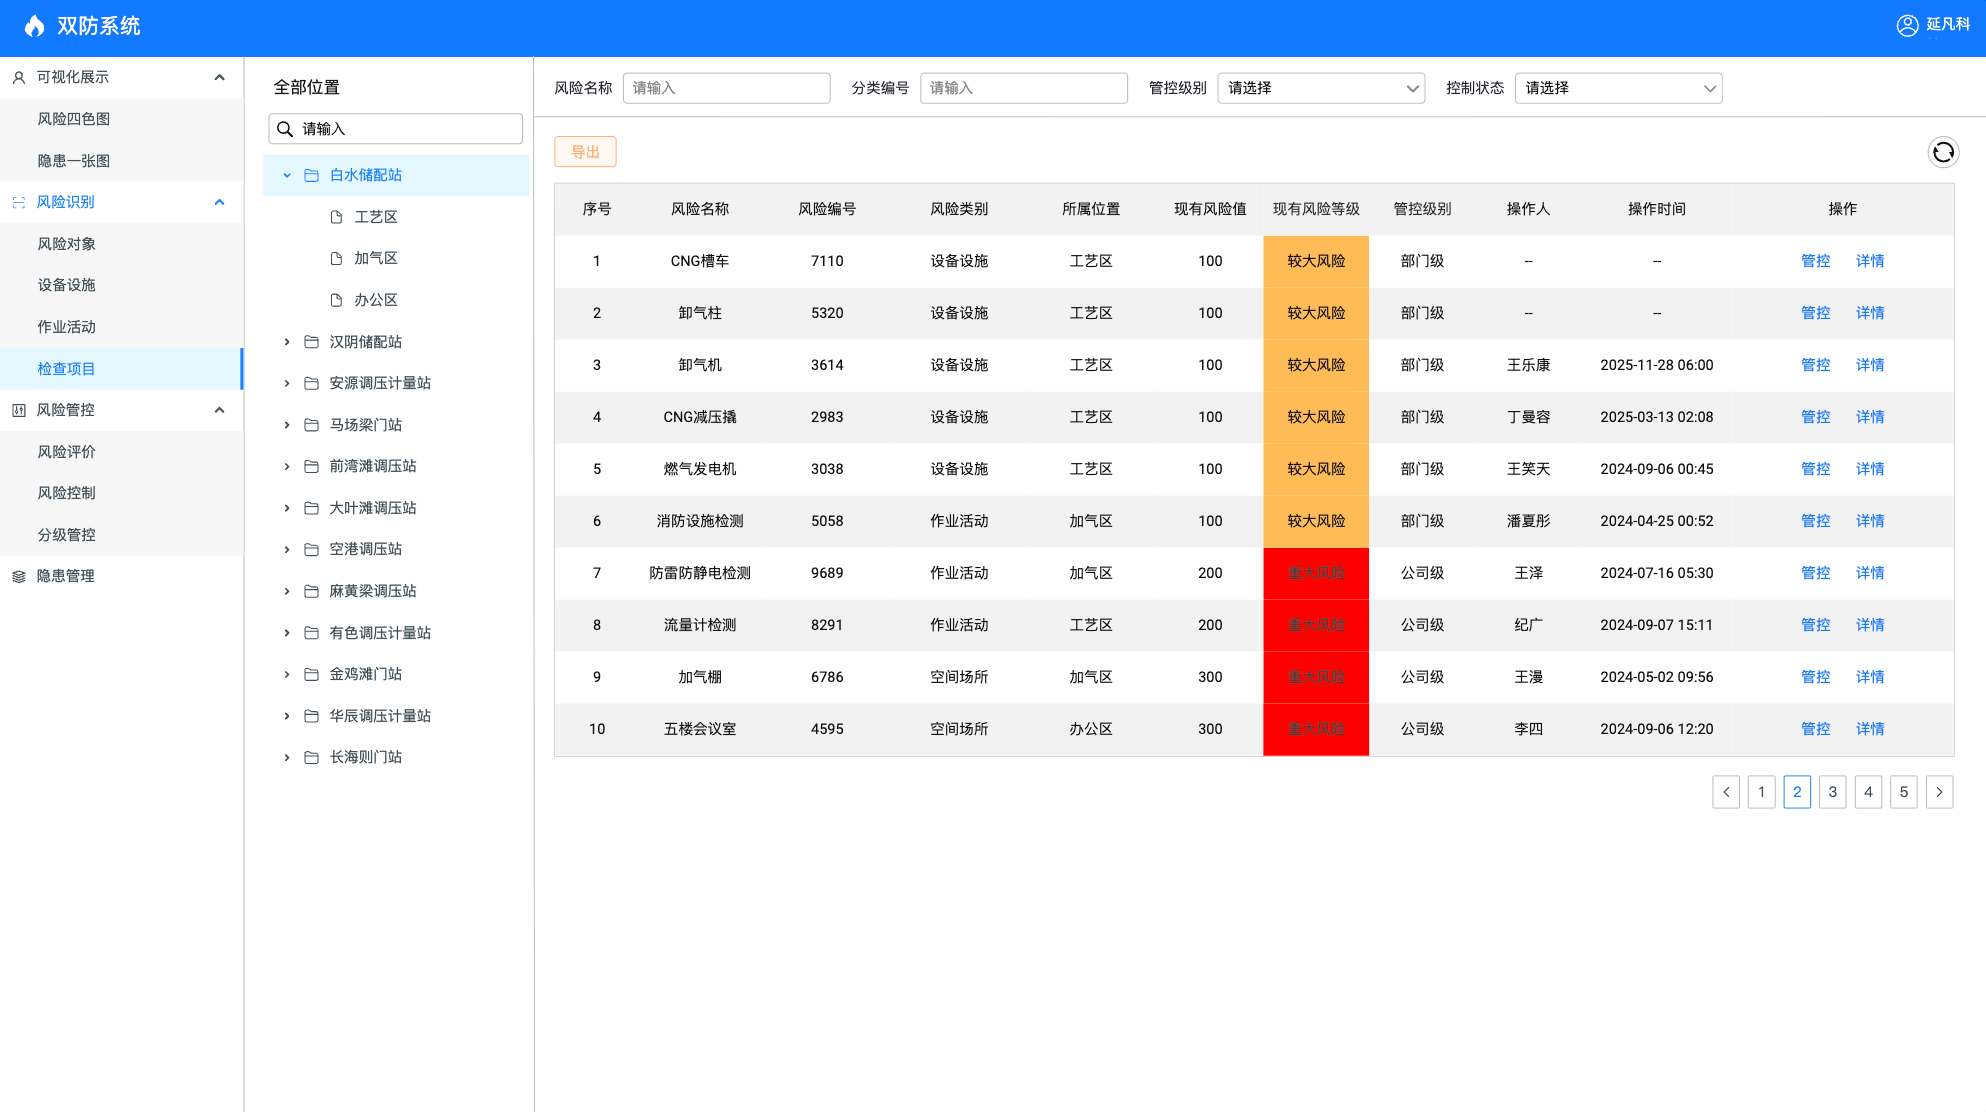Expand the 汉阴储配站 tree node
The width and height of the screenshot is (1986, 1112).
tap(287, 342)
